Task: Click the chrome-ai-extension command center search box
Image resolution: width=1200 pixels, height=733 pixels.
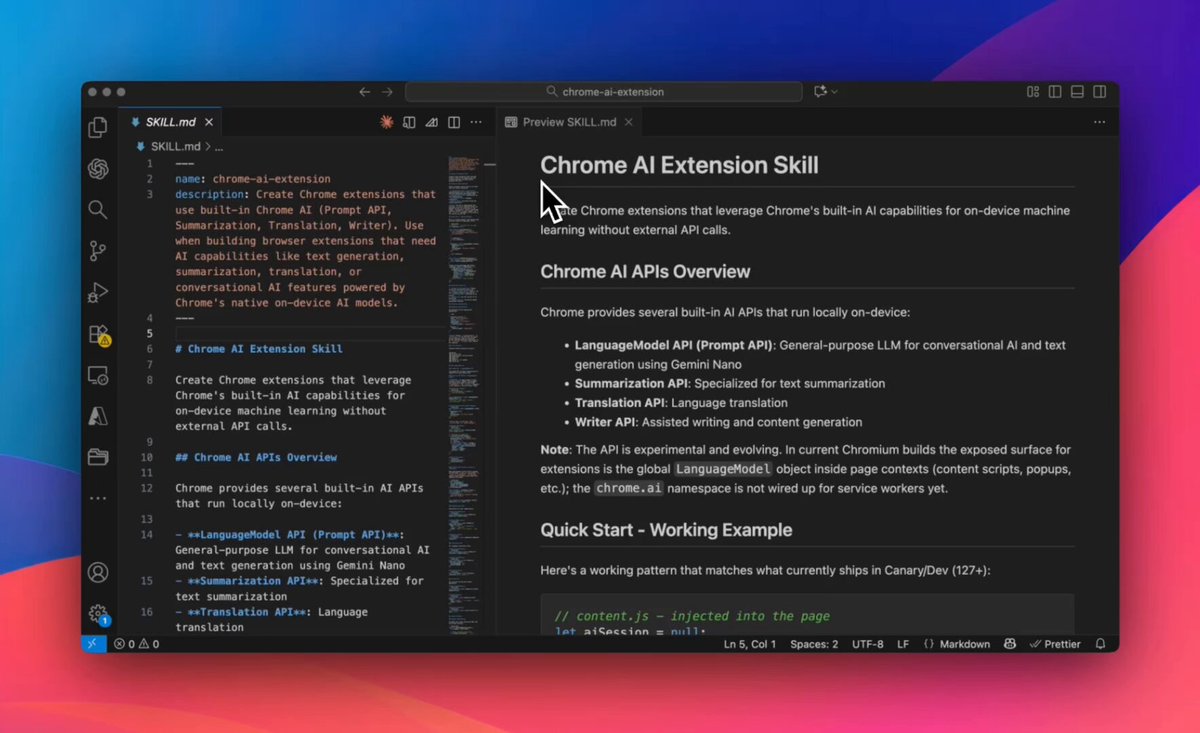Action: click(604, 92)
